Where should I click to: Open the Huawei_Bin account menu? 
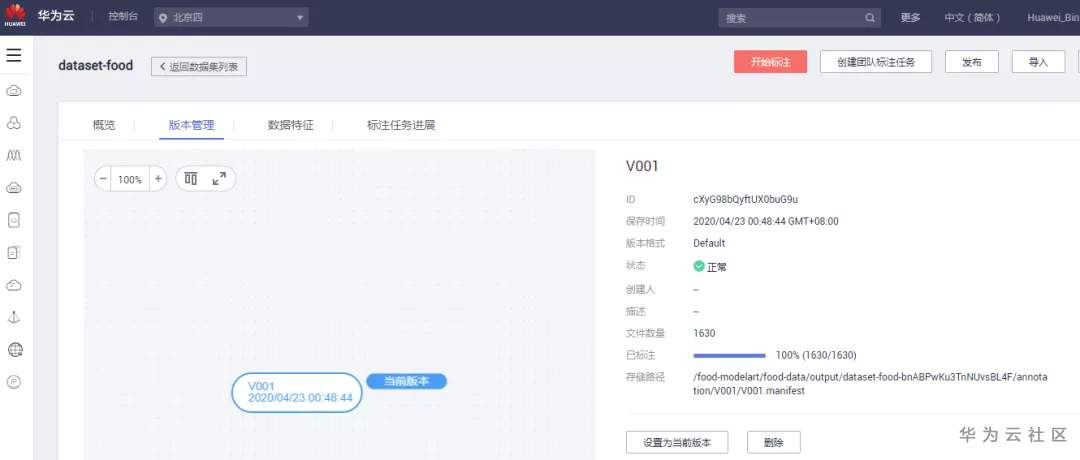[x=1053, y=18]
